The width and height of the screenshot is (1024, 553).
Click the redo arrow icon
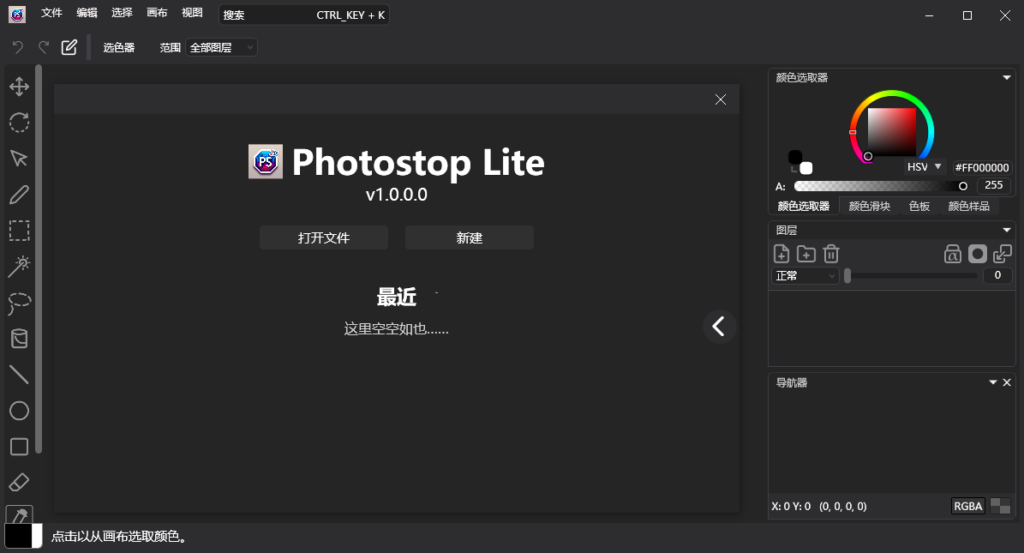point(43,47)
